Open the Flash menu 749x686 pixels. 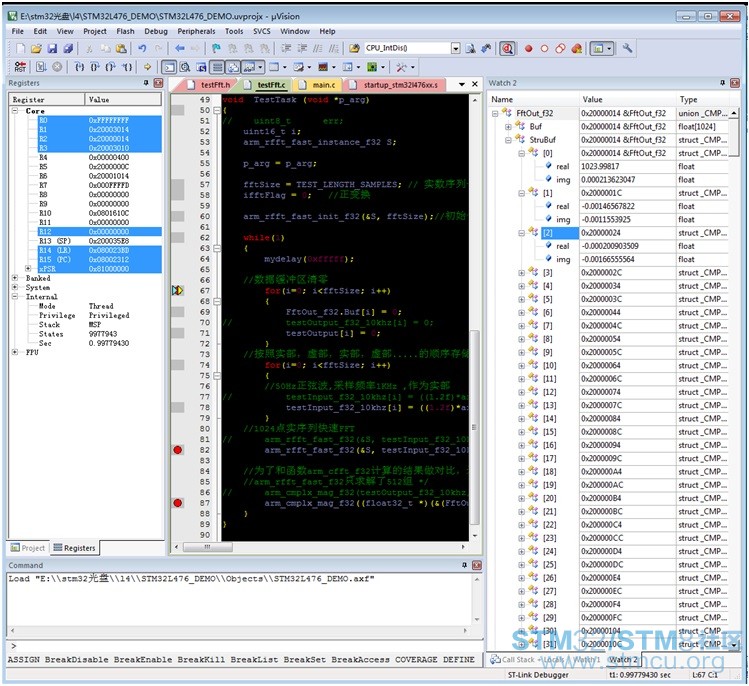125,32
